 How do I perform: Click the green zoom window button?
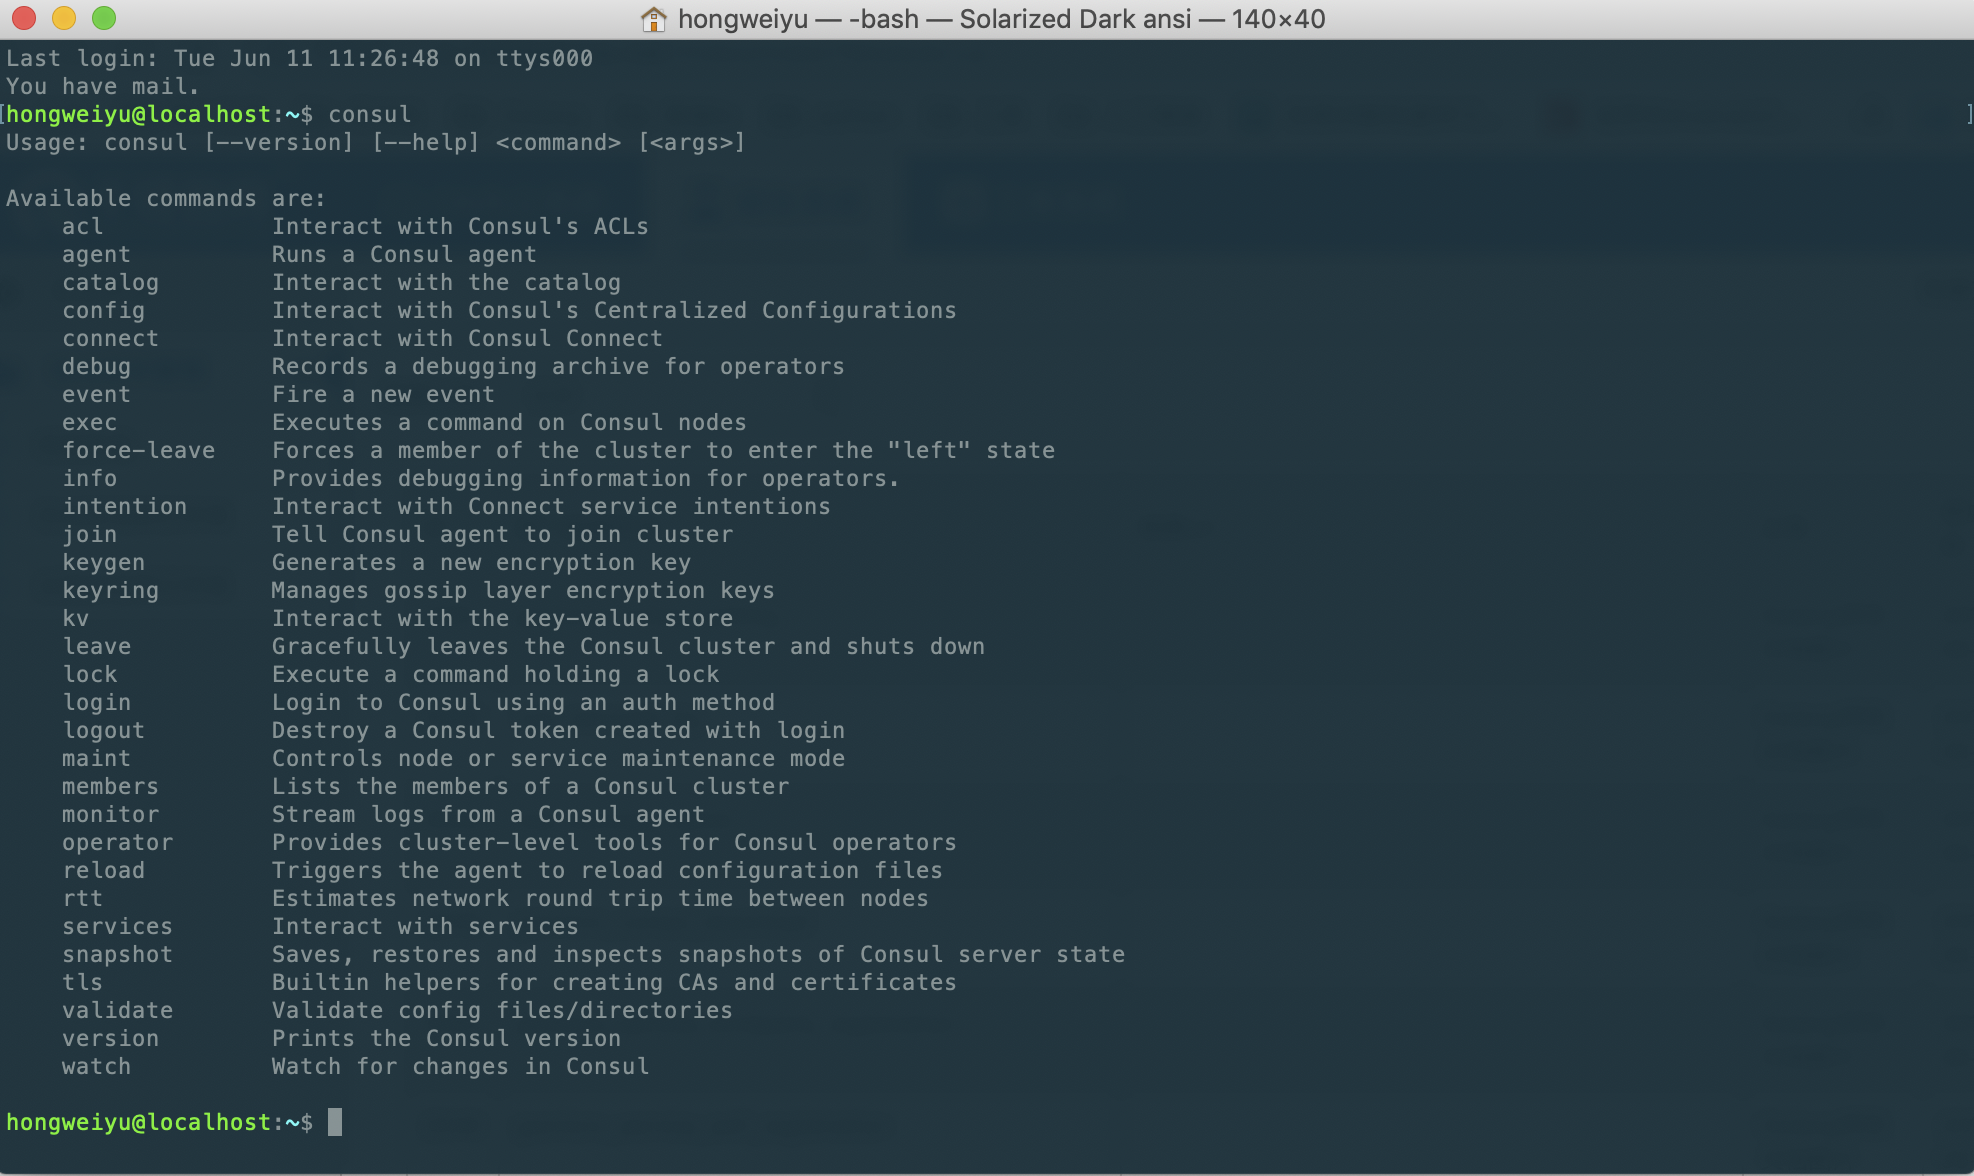point(104,18)
